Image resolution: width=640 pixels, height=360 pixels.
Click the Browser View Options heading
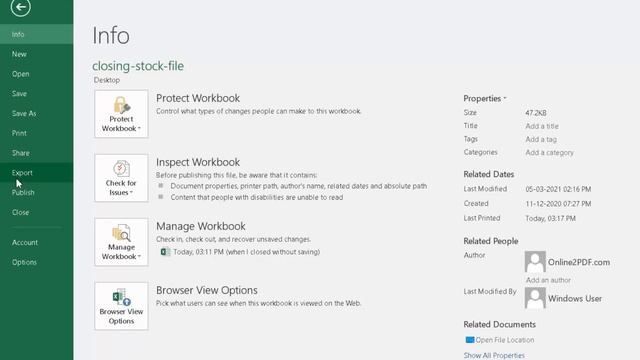pyautogui.click(x=207, y=290)
